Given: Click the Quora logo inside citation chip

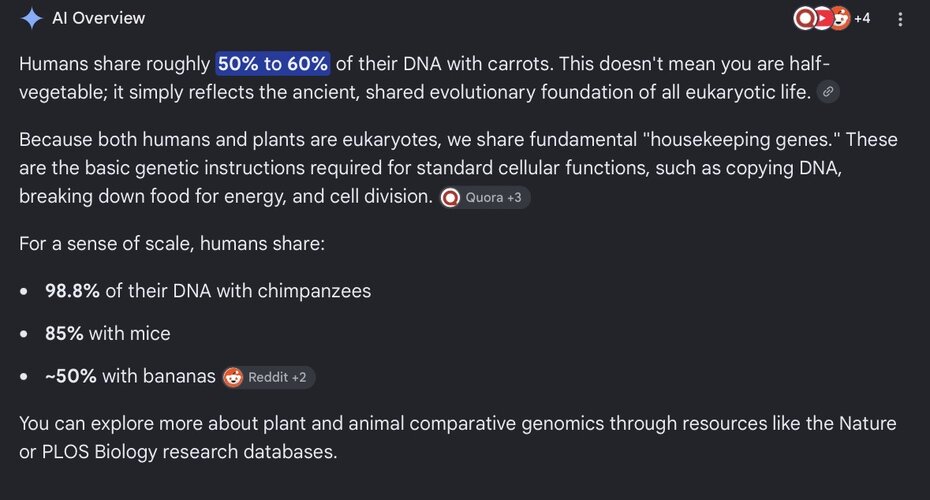Looking at the screenshot, I should coord(450,198).
